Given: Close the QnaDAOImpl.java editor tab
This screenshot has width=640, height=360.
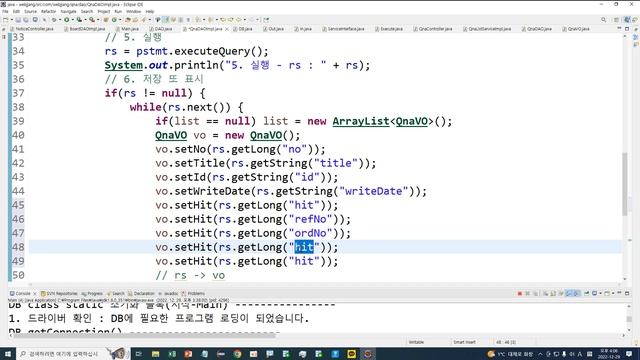Looking at the screenshot, I should click(x=227, y=29).
